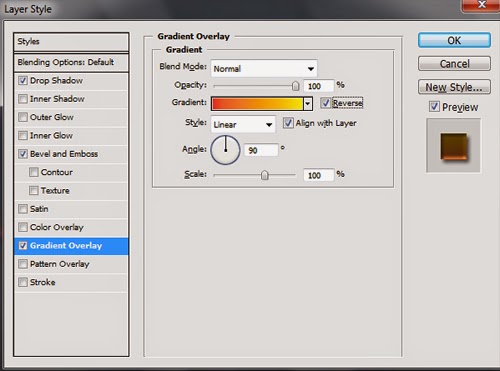Toggle the Reverse checkbox
This screenshot has height=371, width=500.
tap(326, 103)
